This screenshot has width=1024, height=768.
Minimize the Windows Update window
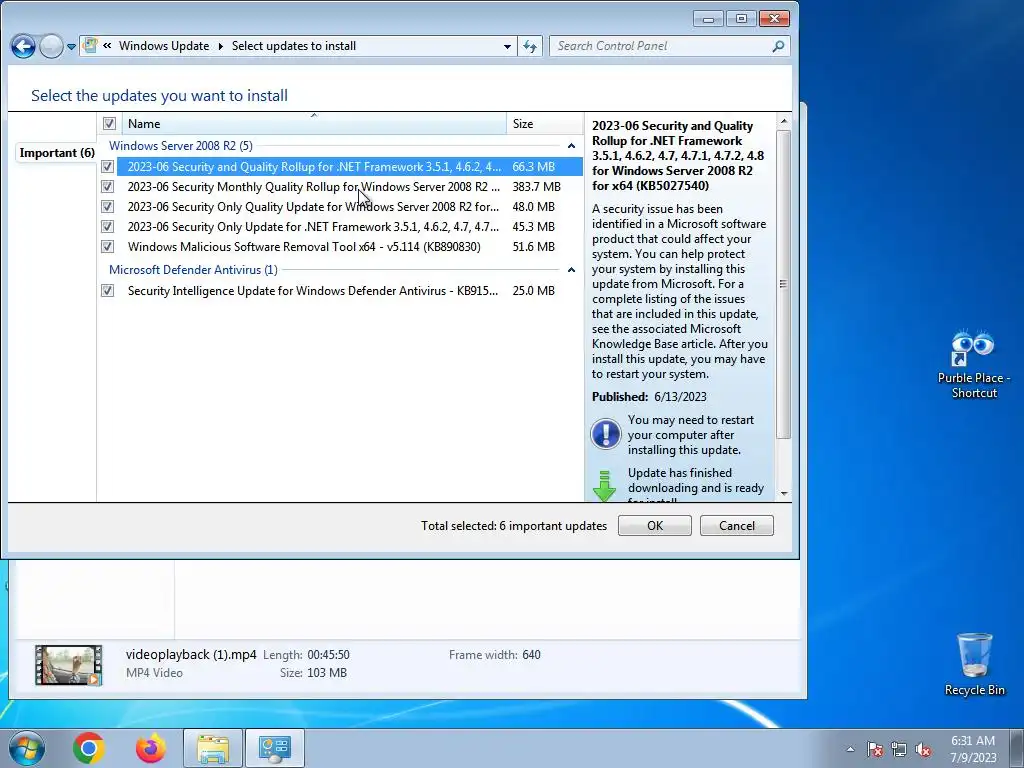point(708,19)
